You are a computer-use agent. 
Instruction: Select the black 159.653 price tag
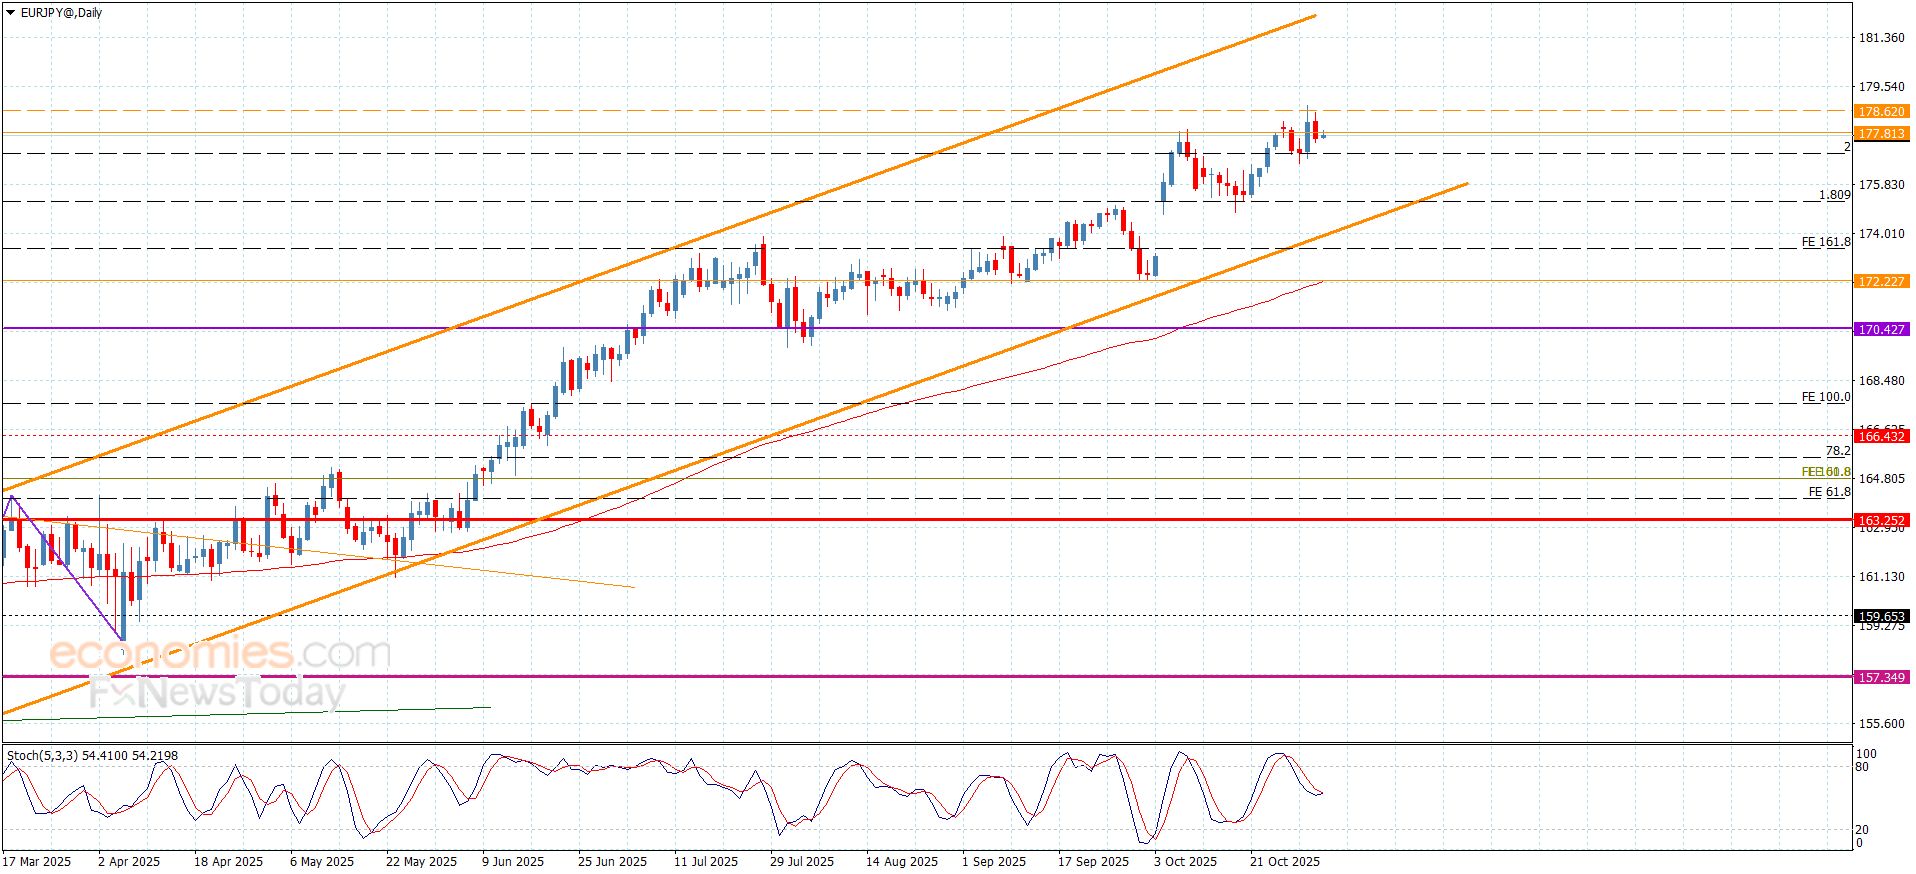click(x=1881, y=616)
